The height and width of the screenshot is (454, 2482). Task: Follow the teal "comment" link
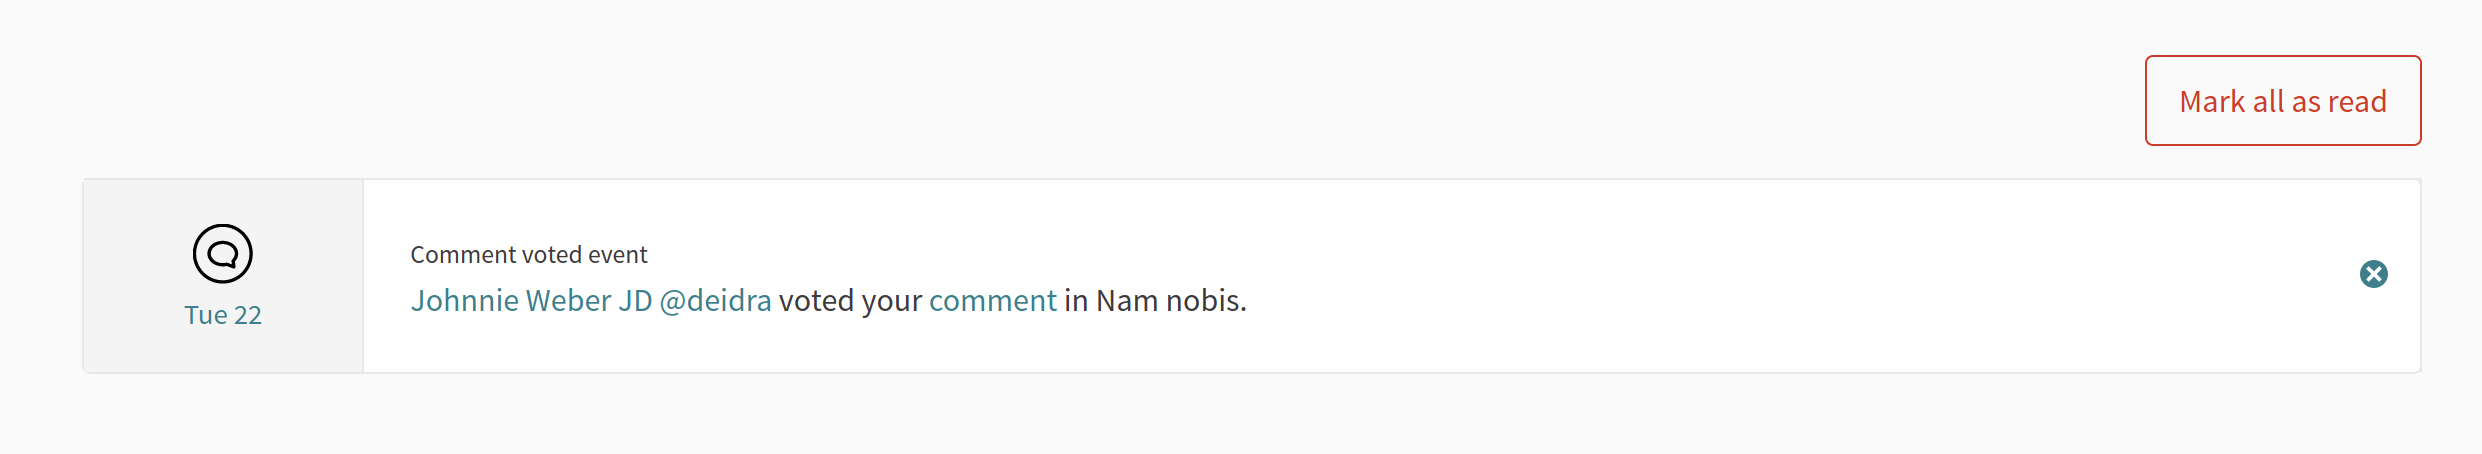(992, 301)
